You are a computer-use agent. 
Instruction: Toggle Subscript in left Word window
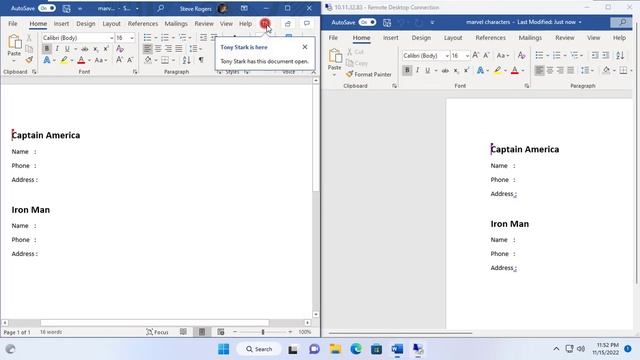tap(96, 49)
